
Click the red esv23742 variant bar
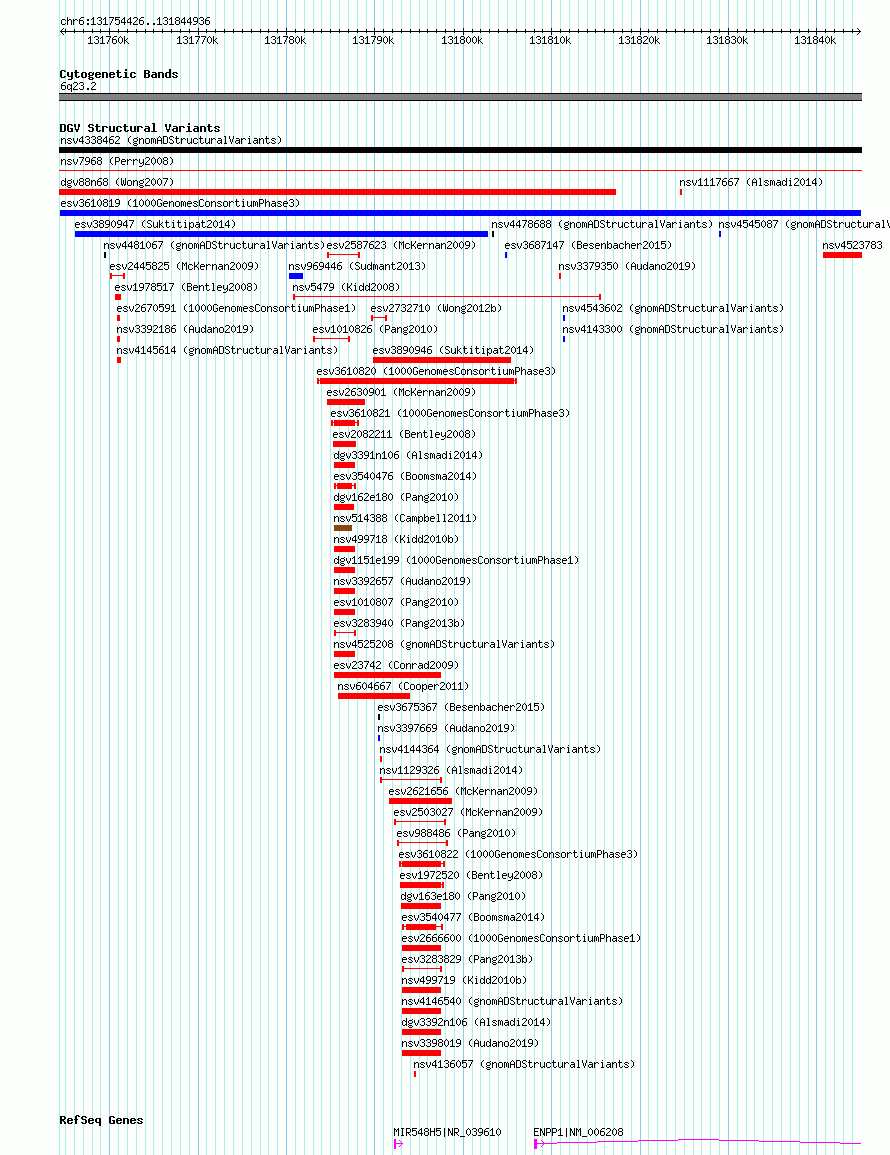388,675
